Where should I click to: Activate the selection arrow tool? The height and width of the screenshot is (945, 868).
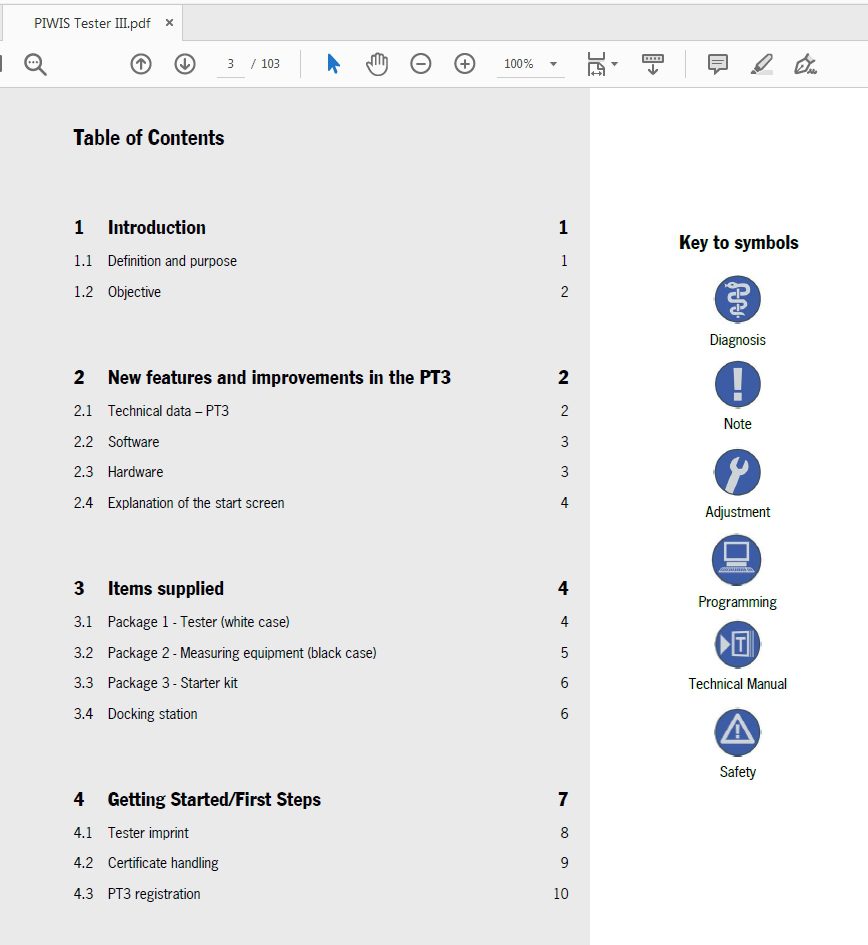coord(333,64)
